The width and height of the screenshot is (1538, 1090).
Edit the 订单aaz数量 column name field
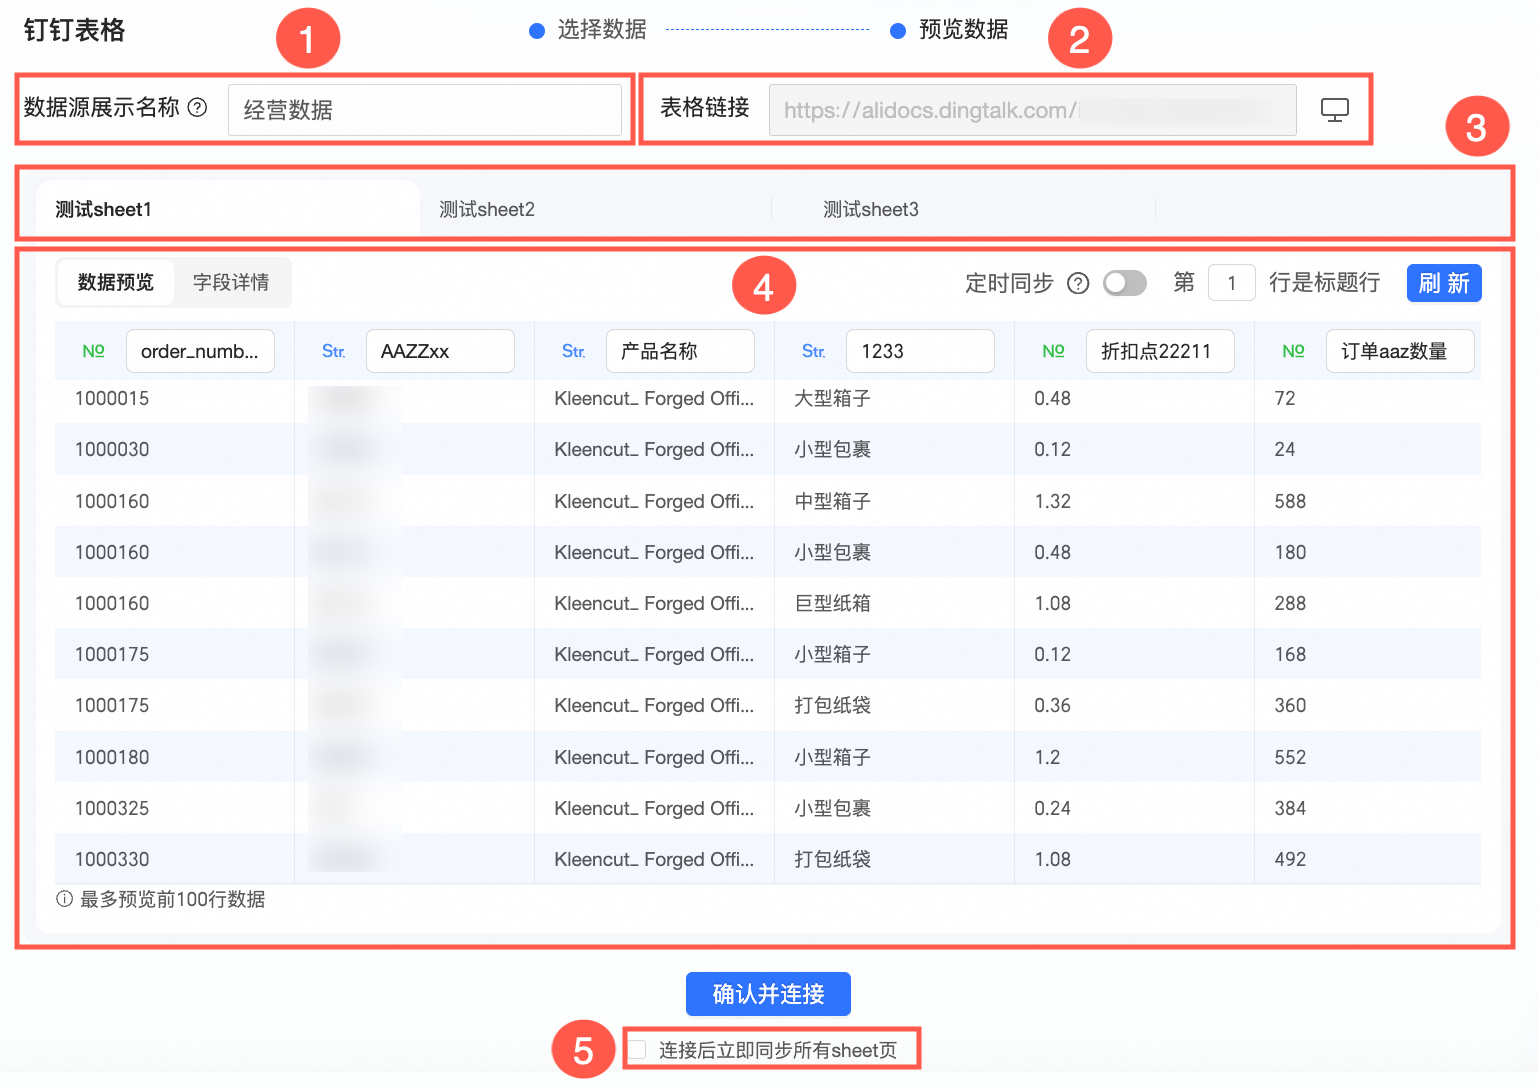tap(1400, 351)
